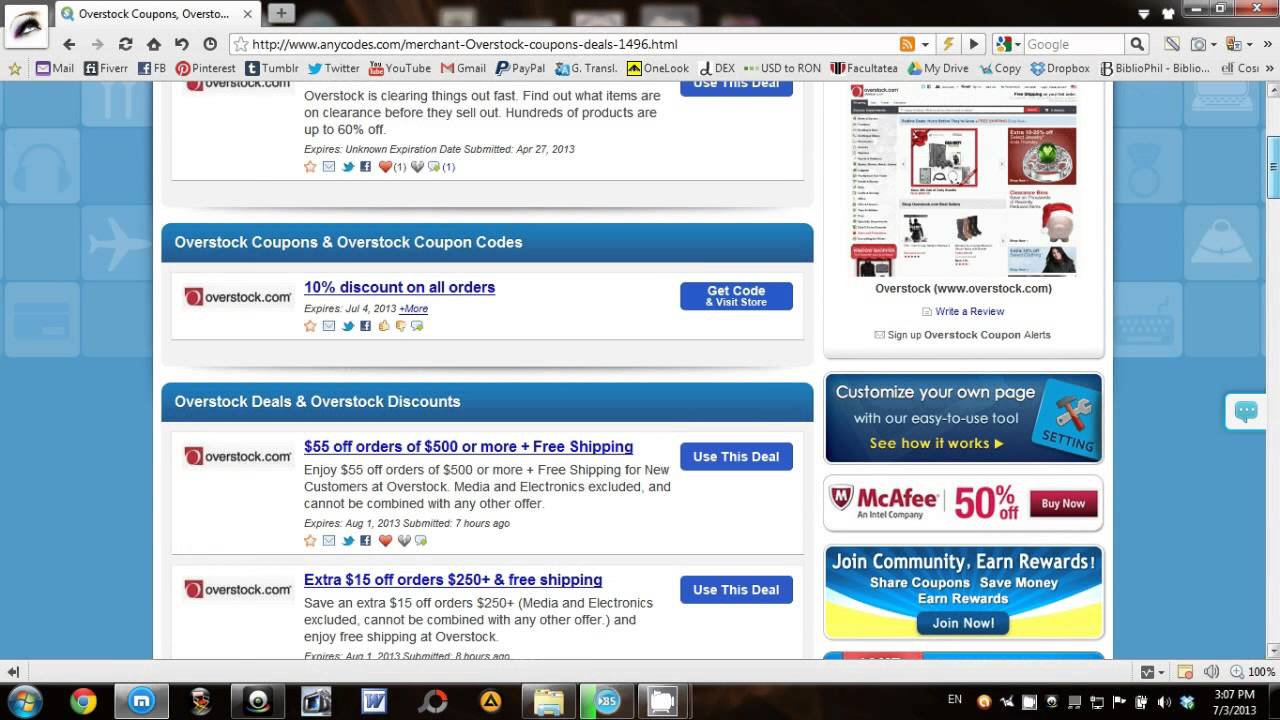1280x720 pixels.
Task: Reload the current page
Action: (x=125, y=44)
